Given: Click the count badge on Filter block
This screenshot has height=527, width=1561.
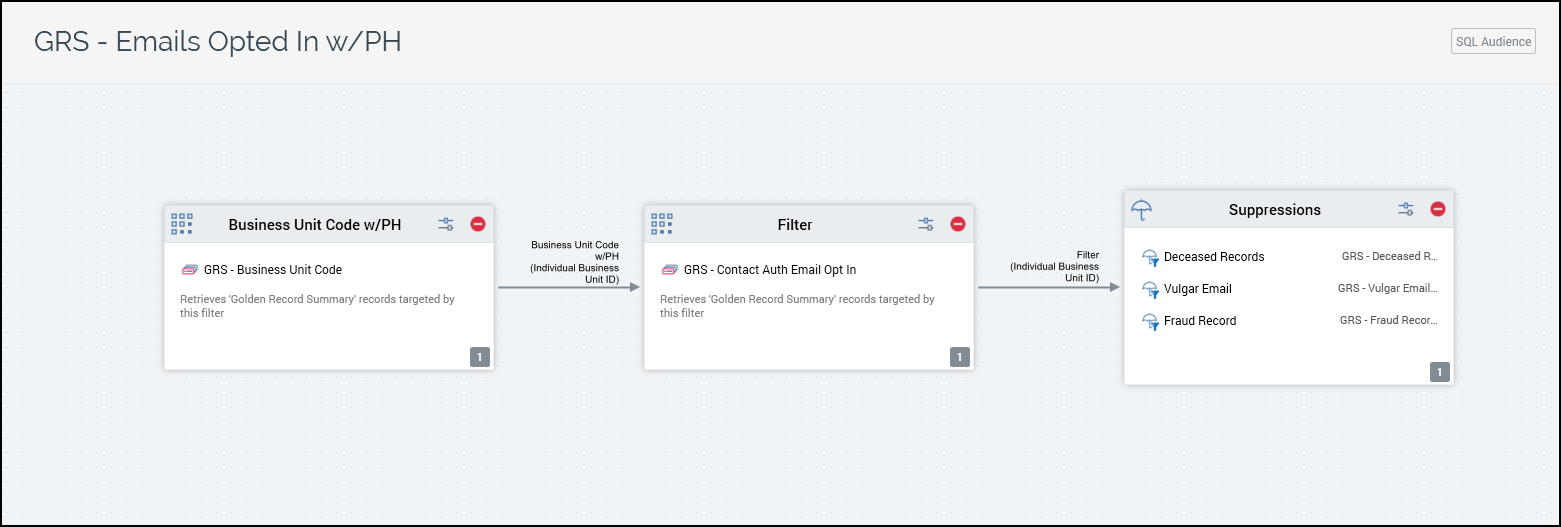Looking at the screenshot, I should pos(959,357).
